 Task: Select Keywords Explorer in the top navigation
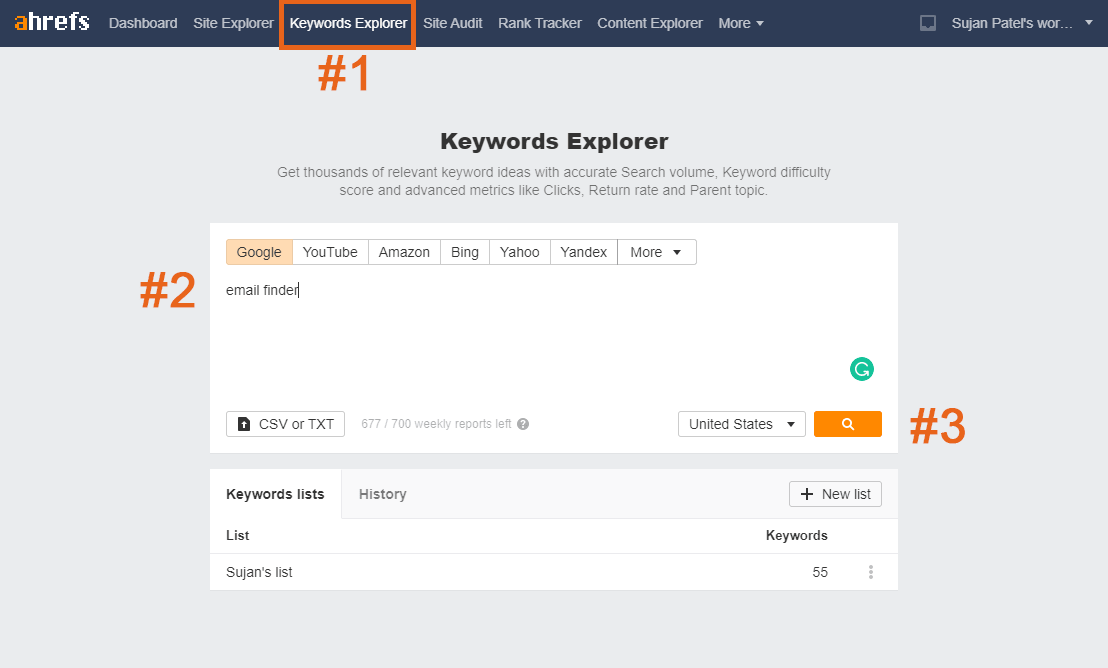point(348,23)
